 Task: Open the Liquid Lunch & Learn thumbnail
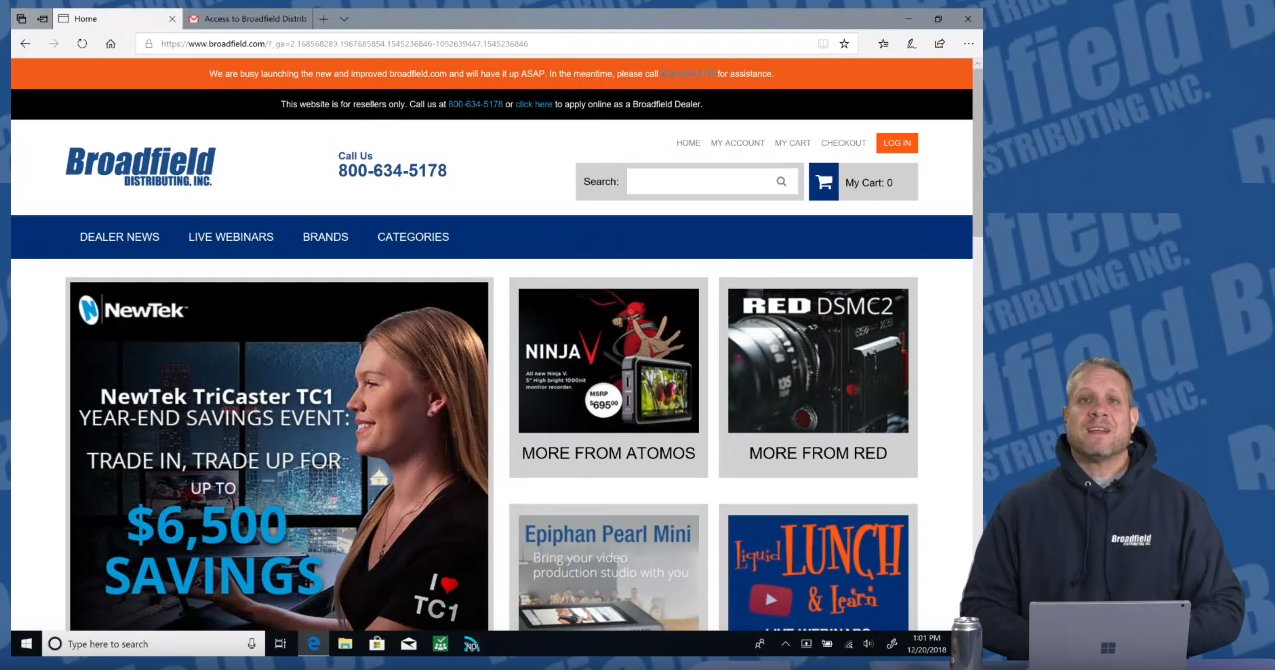tap(818, 572)
